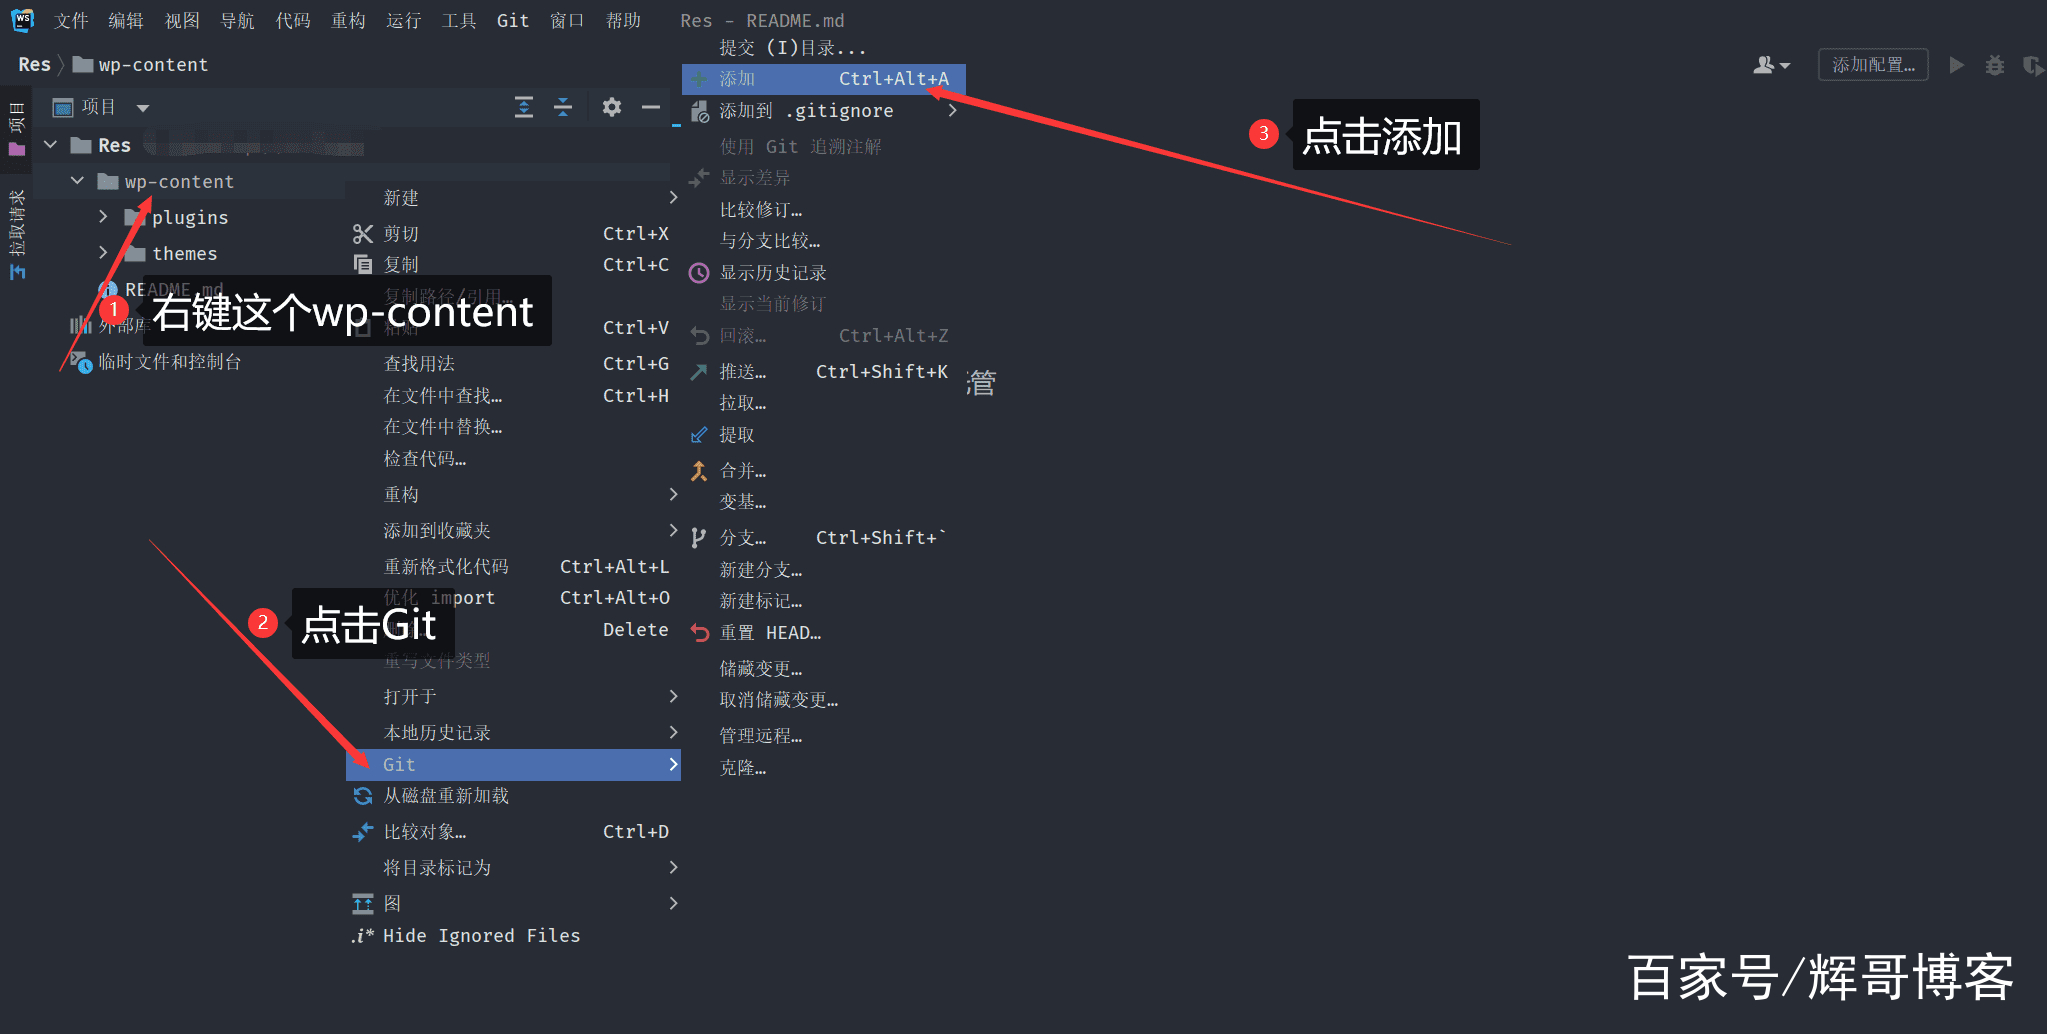Click the WebStorm logo icon
Viewport: 2047px width, 1034px height.
point(22,20)
